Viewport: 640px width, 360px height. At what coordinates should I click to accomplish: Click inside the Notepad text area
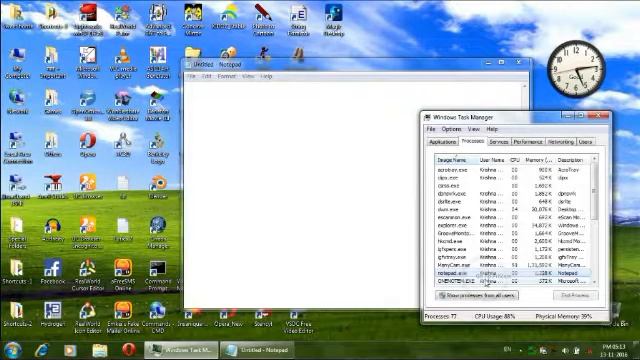[352, 195]
